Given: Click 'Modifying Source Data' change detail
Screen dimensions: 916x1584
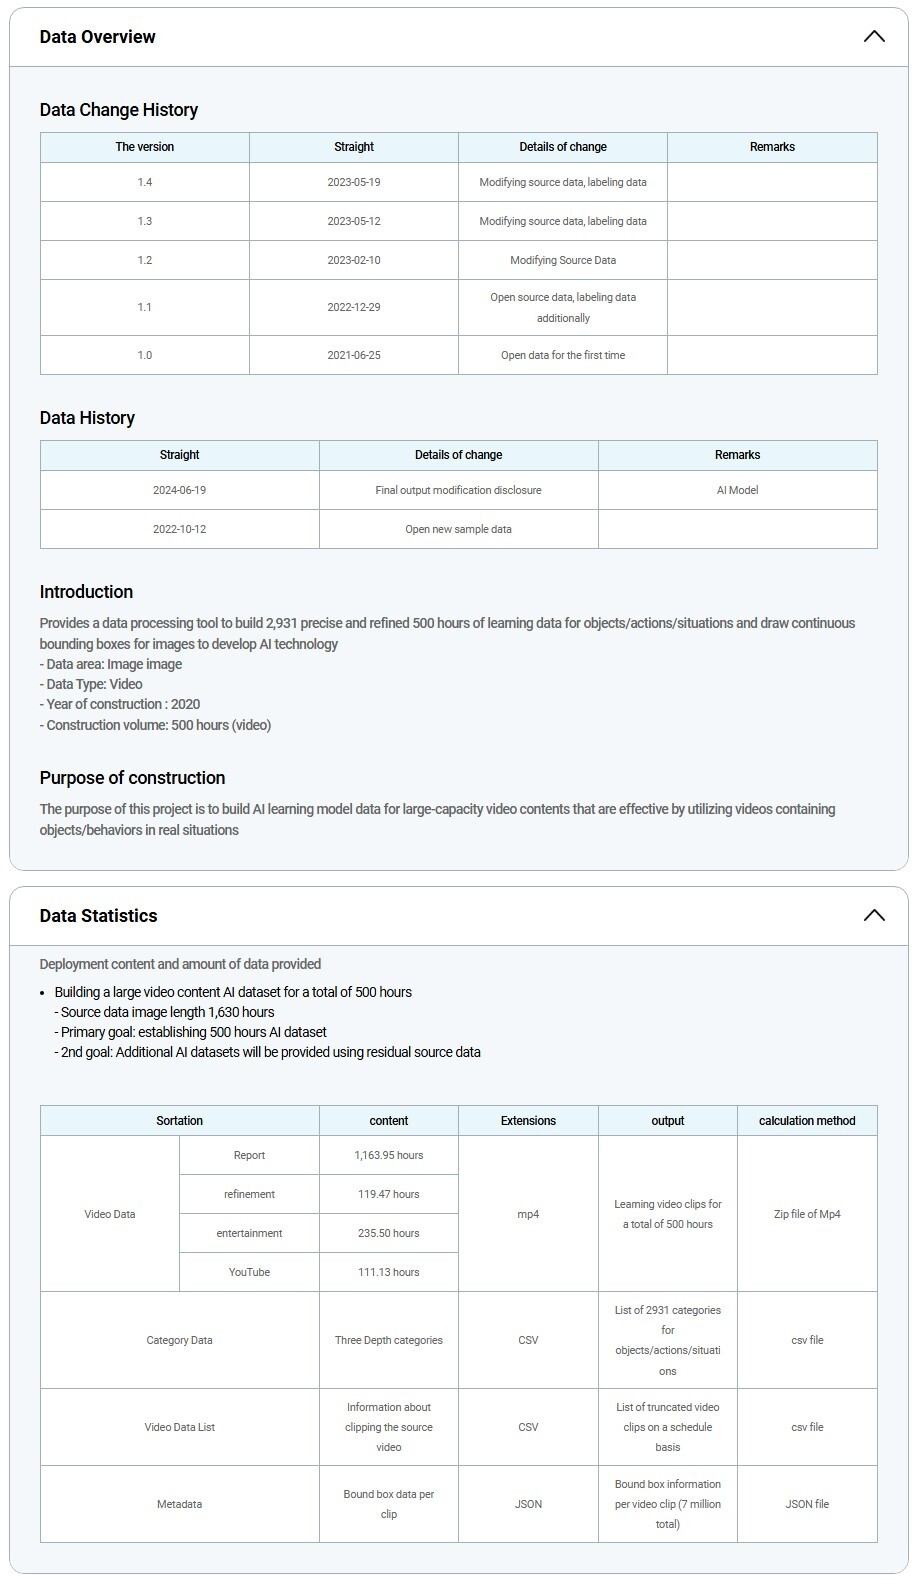Looking at the screenshot, I should pos(562,260).
